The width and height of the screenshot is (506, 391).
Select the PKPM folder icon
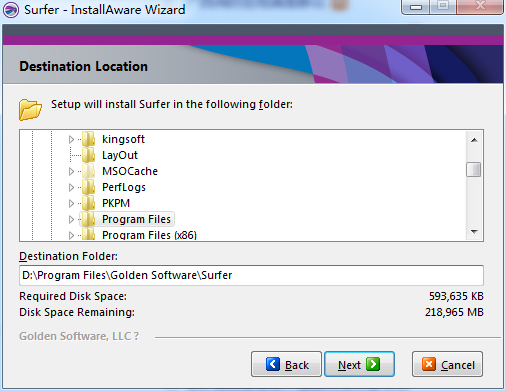[89, 203]
